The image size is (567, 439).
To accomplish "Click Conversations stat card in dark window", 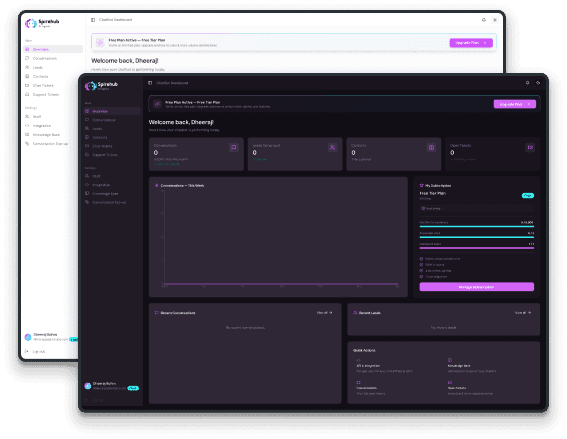I will [x=196, y=154].
